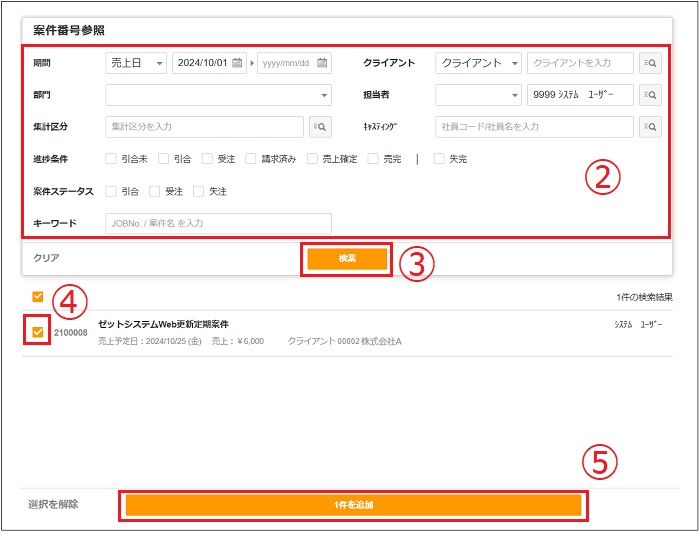Click the 1件を追加 button
The image size is (700, 534).
click(353, 505)
